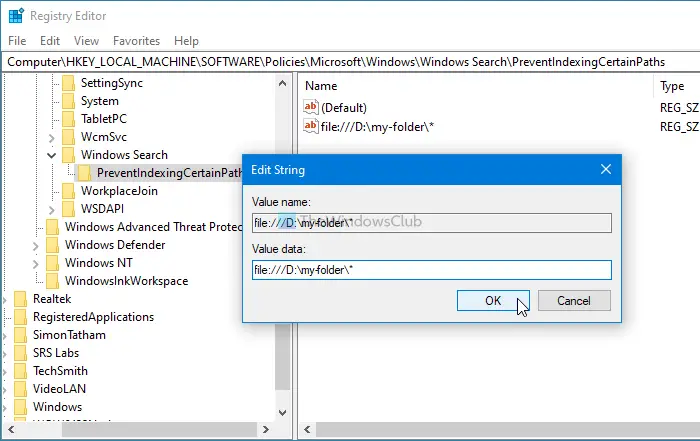Viewport: 700px width, 441px height.
Task: Click tree pane scroll up arrow
Action: (x=283, y=83)
